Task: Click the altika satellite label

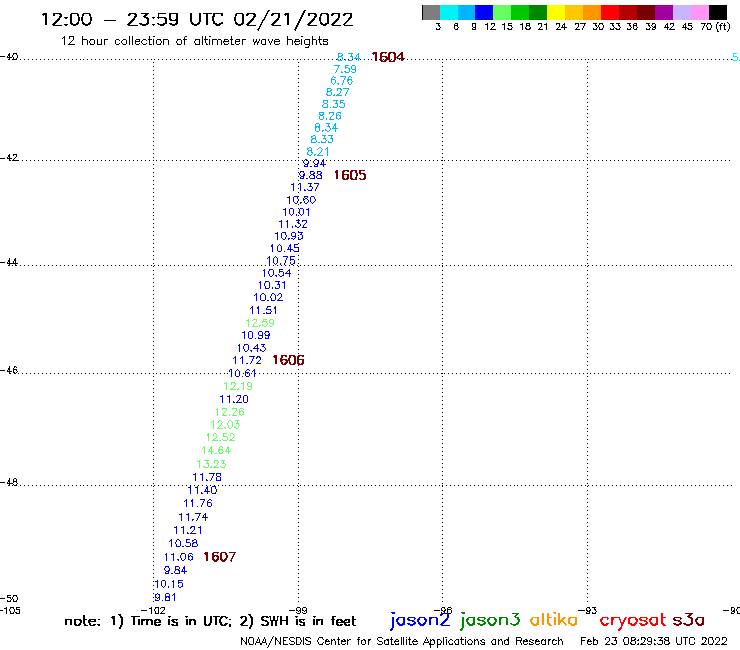Action: pos(554,620)
